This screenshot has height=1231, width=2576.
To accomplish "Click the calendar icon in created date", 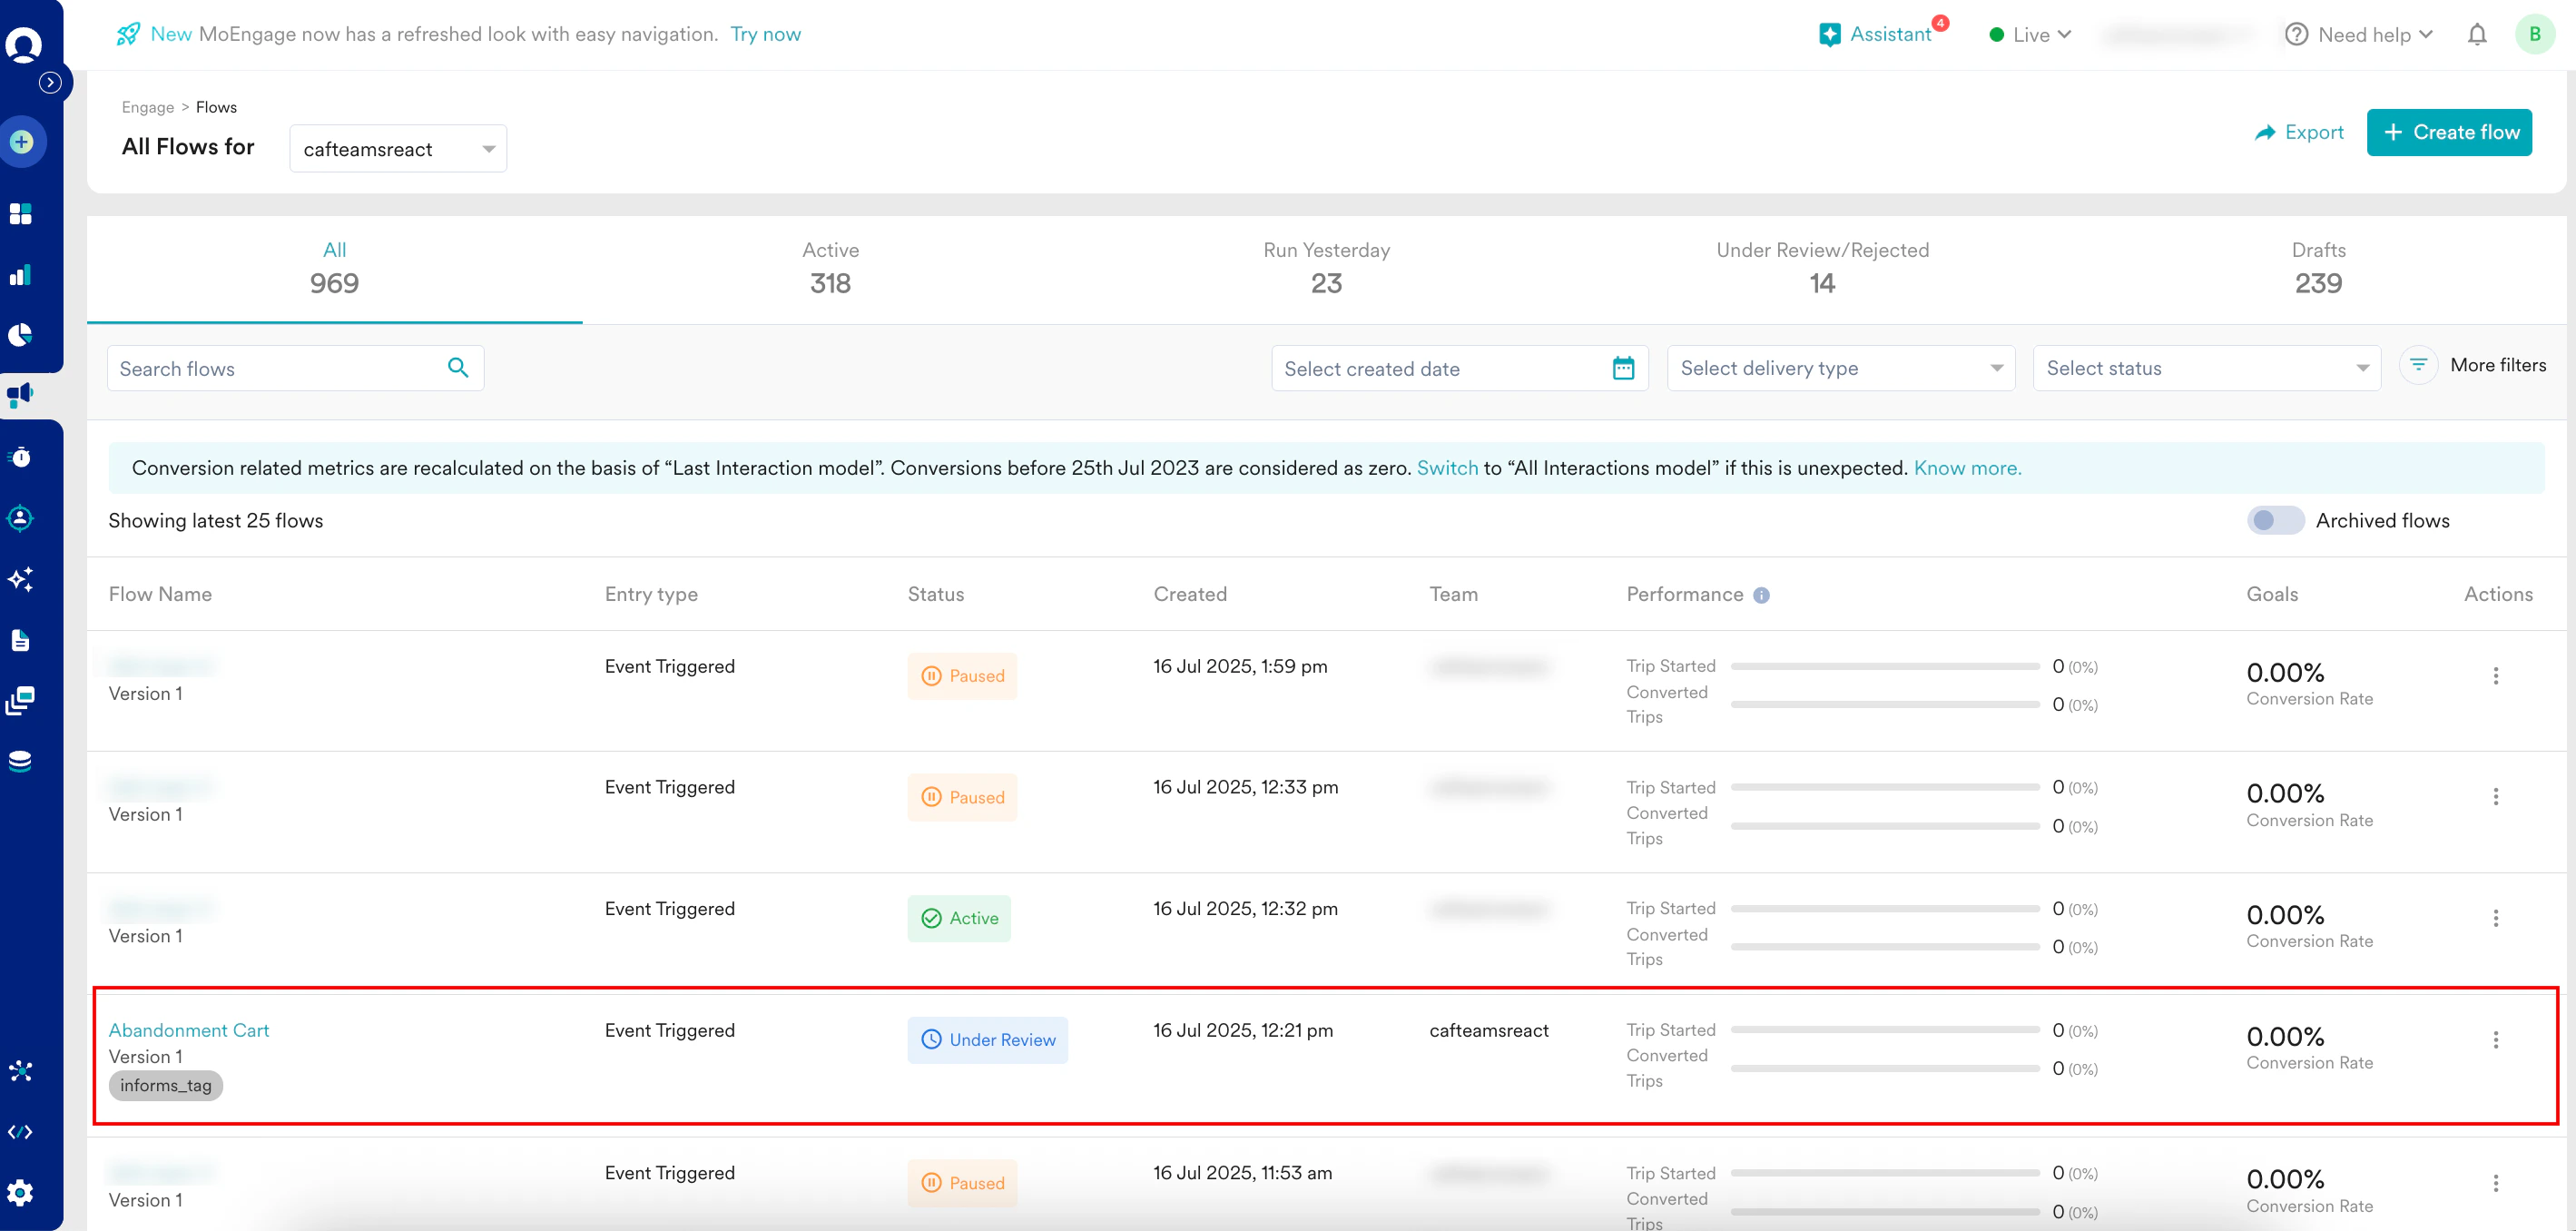I will 1622,368.
